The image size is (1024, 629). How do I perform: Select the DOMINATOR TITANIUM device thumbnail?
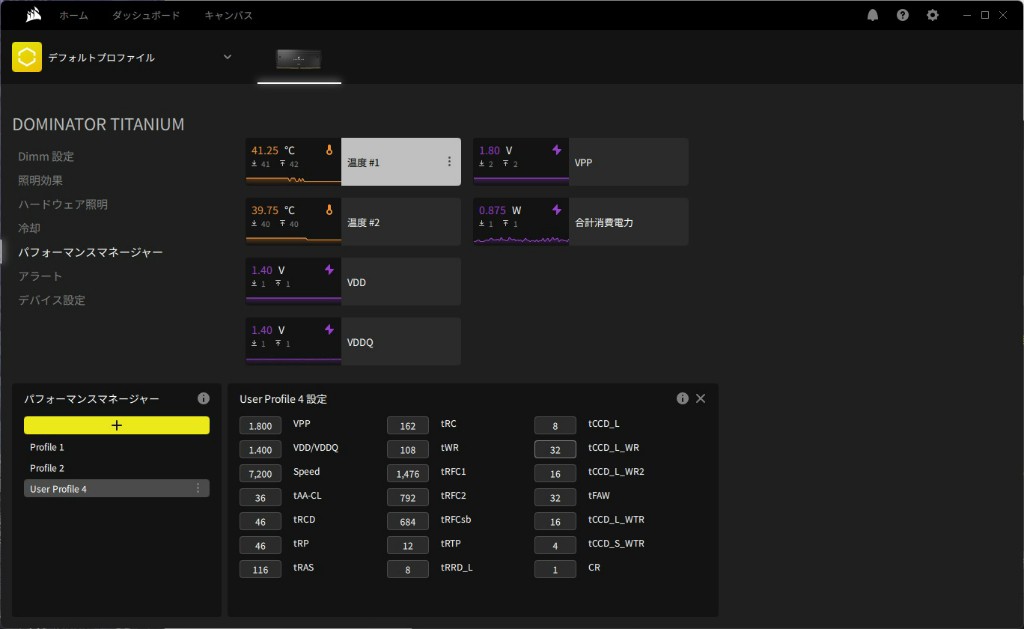click(x=299, y=59)
